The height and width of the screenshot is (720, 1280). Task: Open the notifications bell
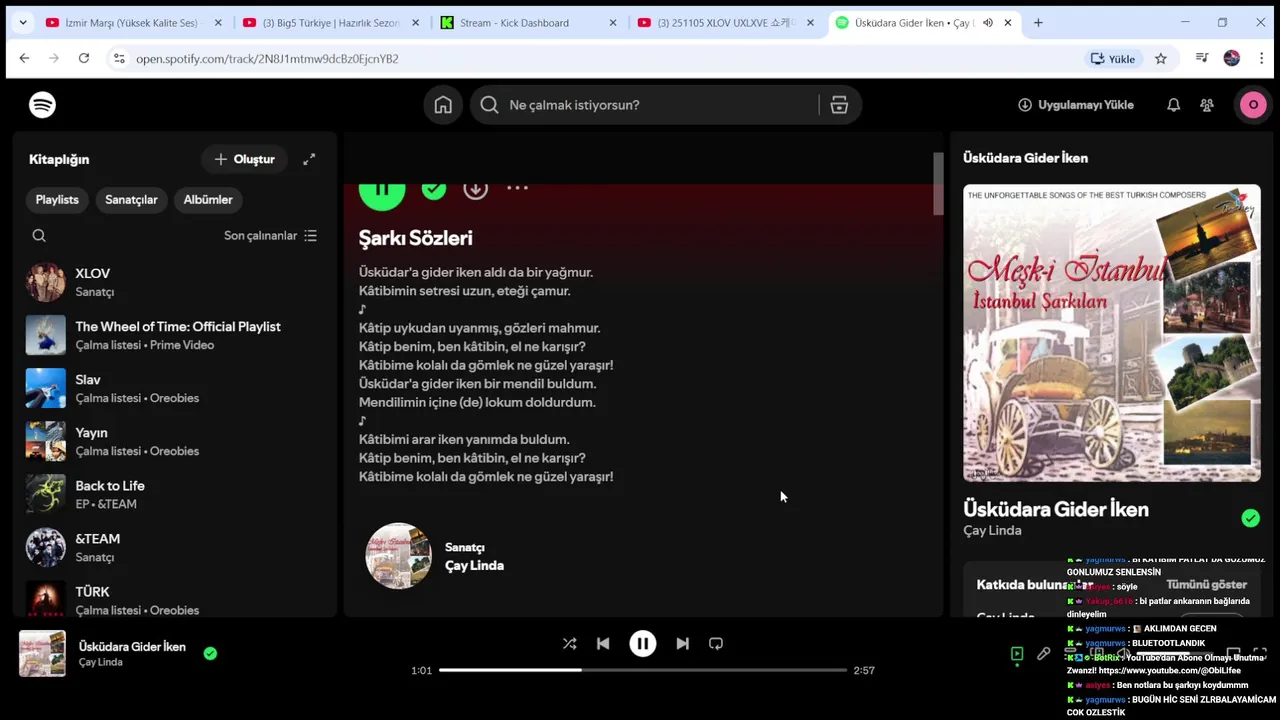tap(1174, 105)
